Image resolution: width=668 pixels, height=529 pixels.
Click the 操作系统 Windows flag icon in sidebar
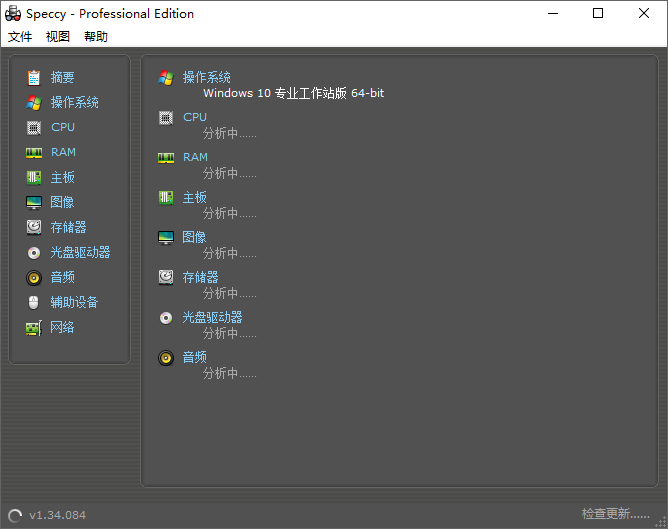tap(34, 103)
